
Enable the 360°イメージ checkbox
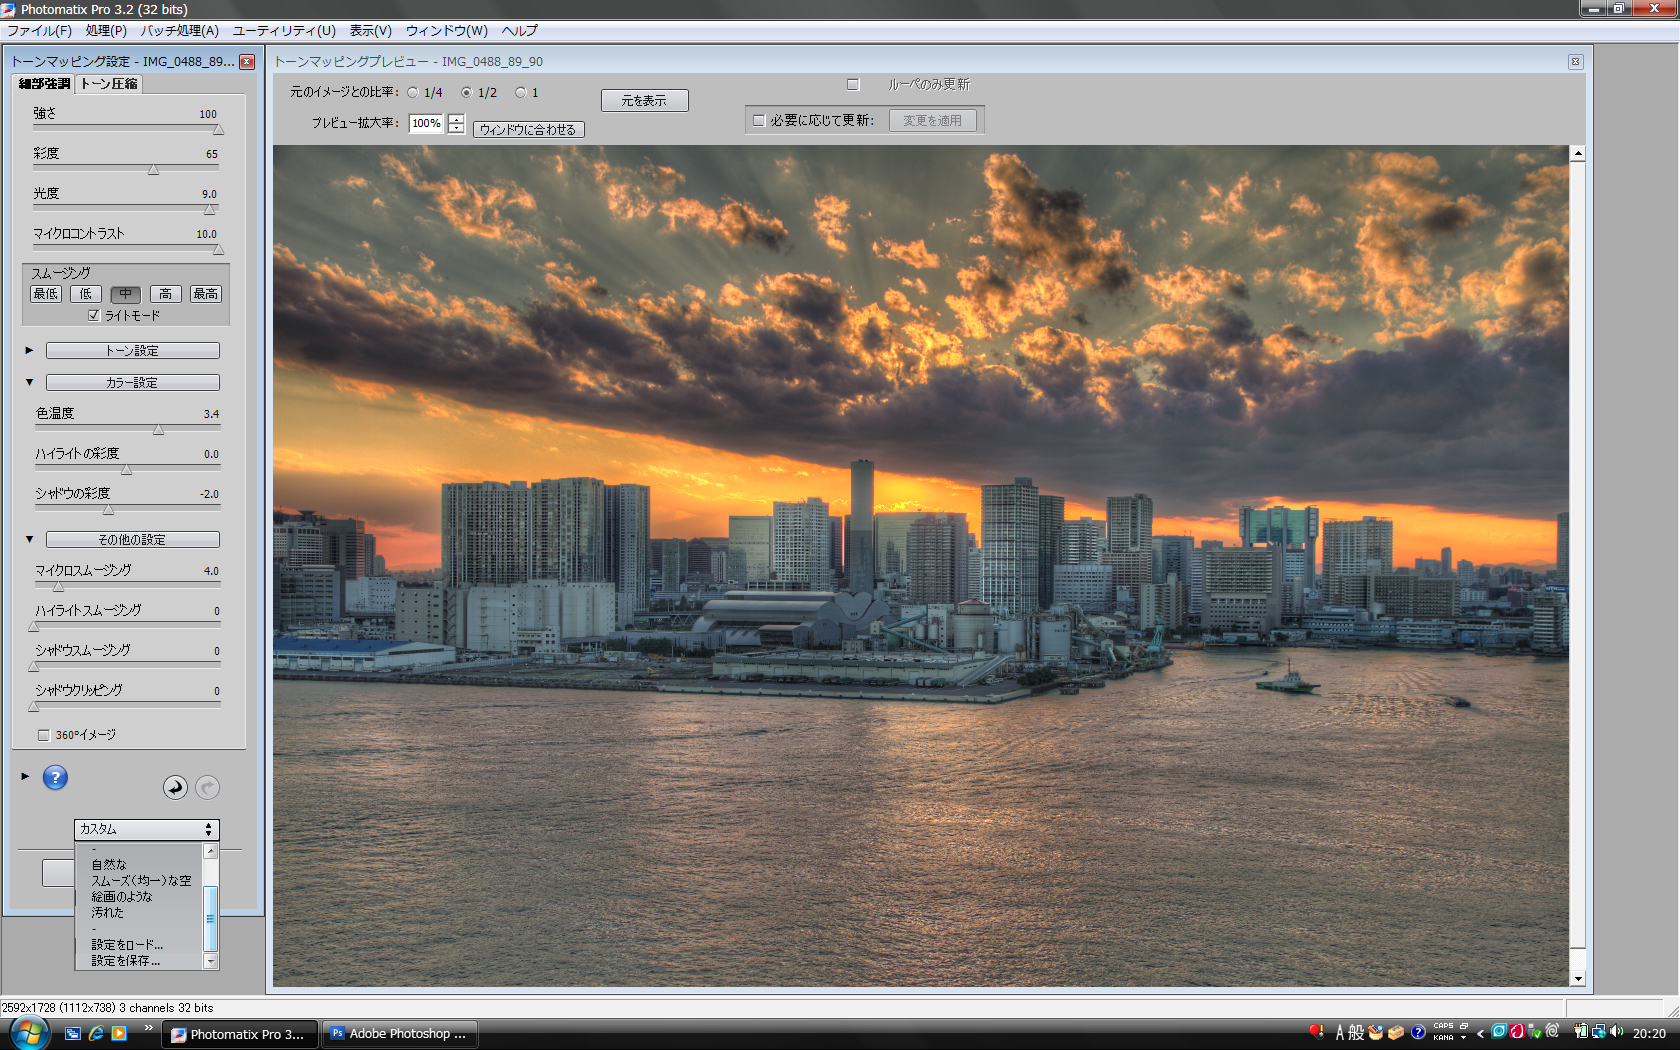point(43,735)
